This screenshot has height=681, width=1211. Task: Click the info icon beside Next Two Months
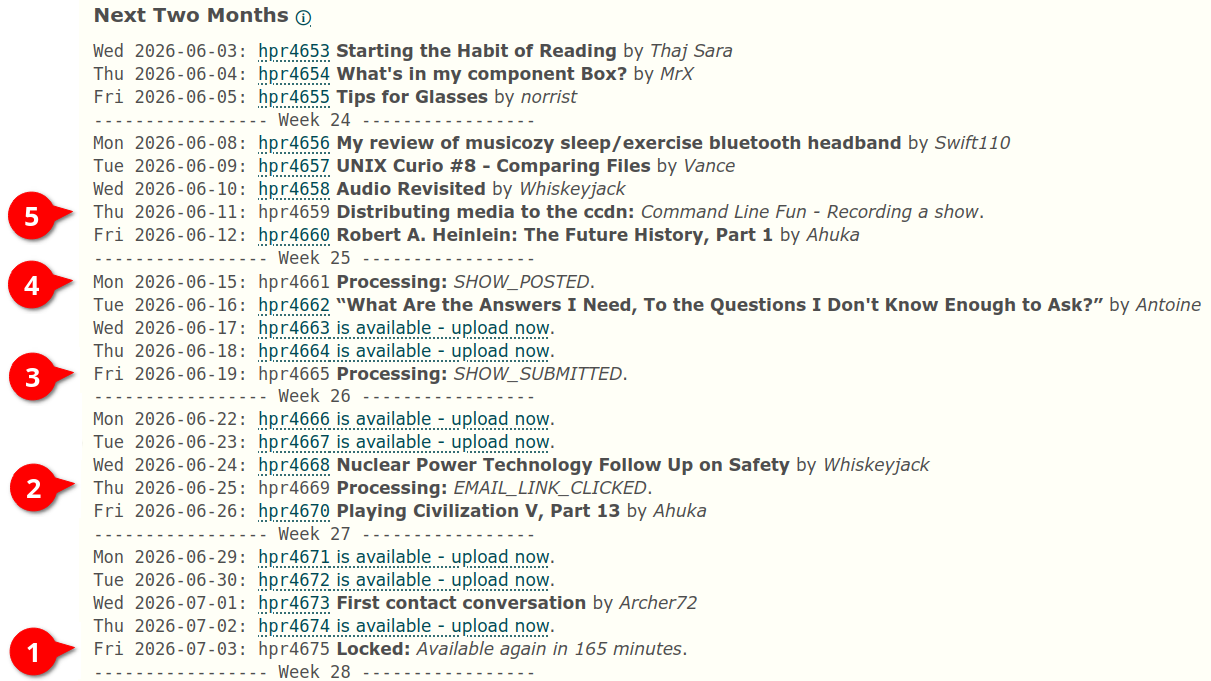(304, 18)
